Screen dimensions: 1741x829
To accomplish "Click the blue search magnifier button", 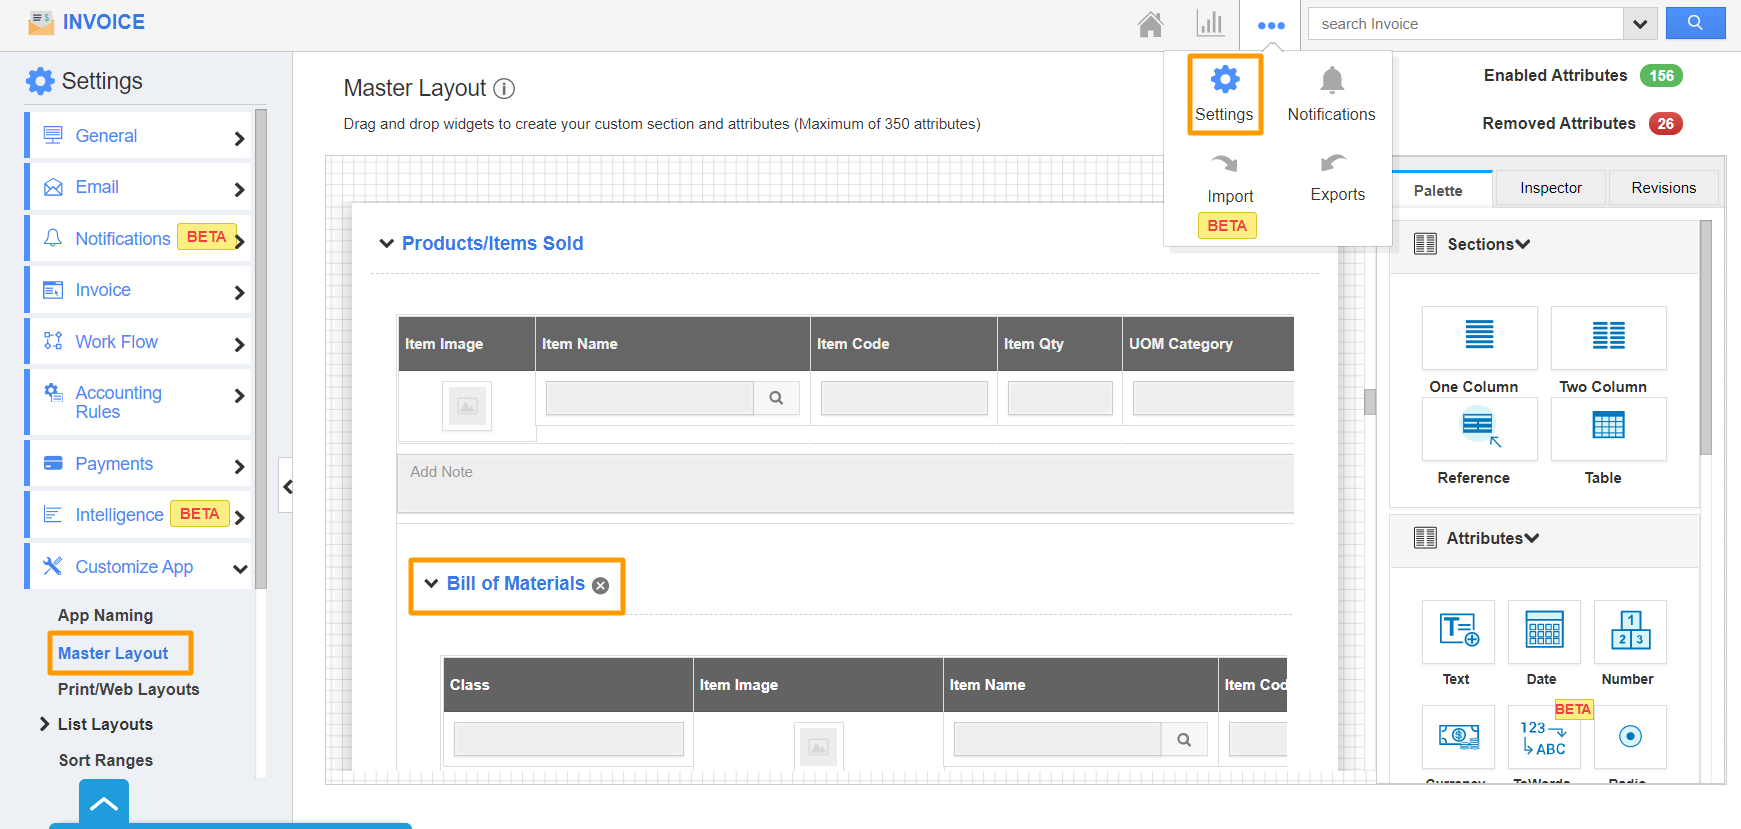I will click(x=1695, y=23).
